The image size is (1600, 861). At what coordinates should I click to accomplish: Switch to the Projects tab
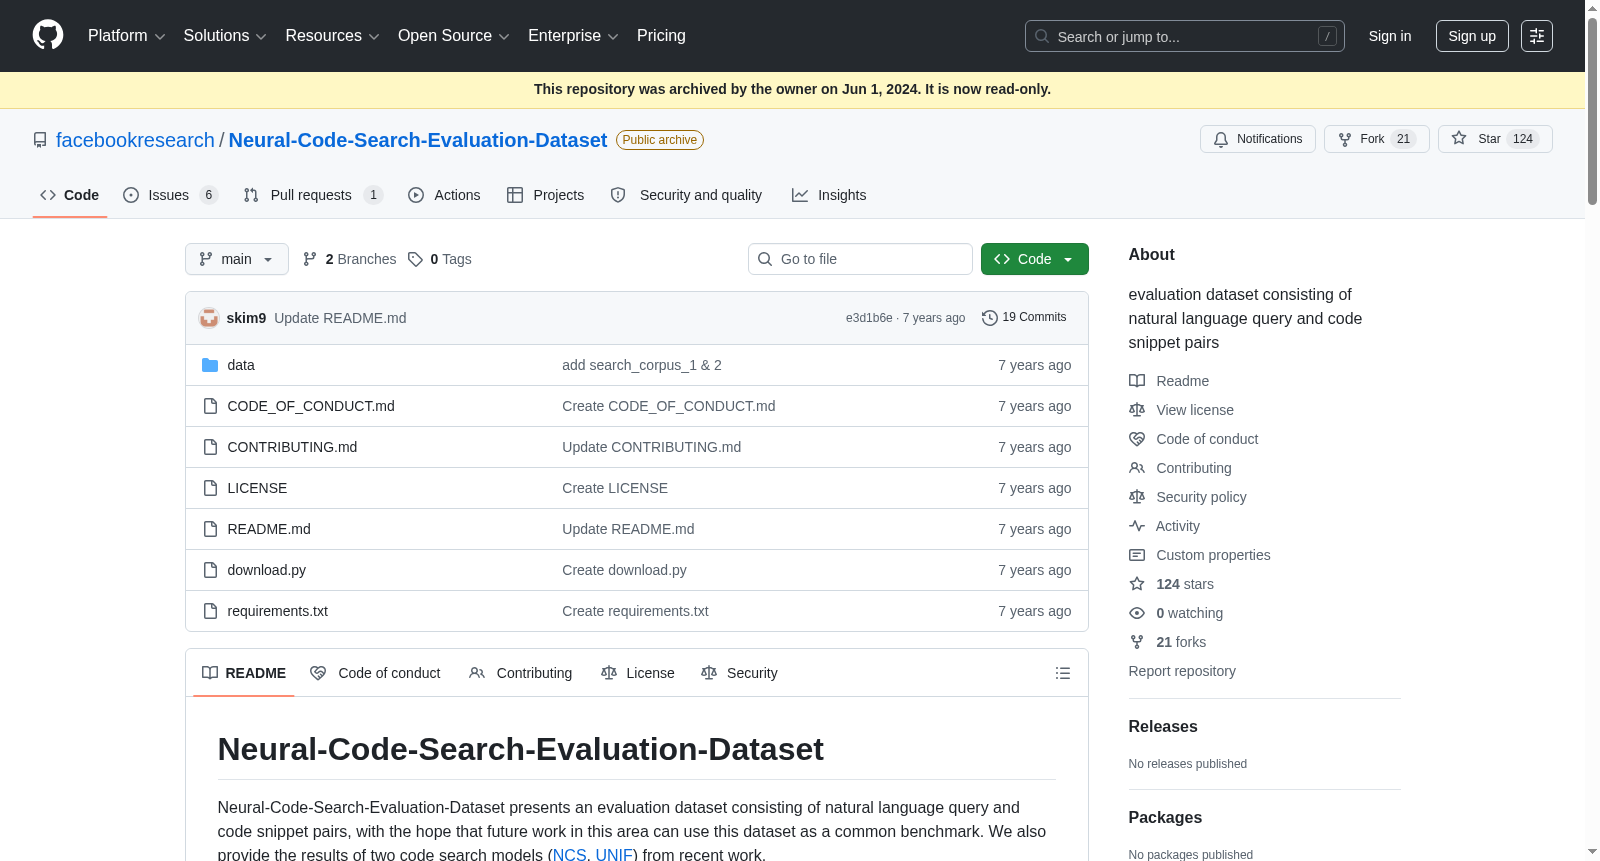coord(545,195)
